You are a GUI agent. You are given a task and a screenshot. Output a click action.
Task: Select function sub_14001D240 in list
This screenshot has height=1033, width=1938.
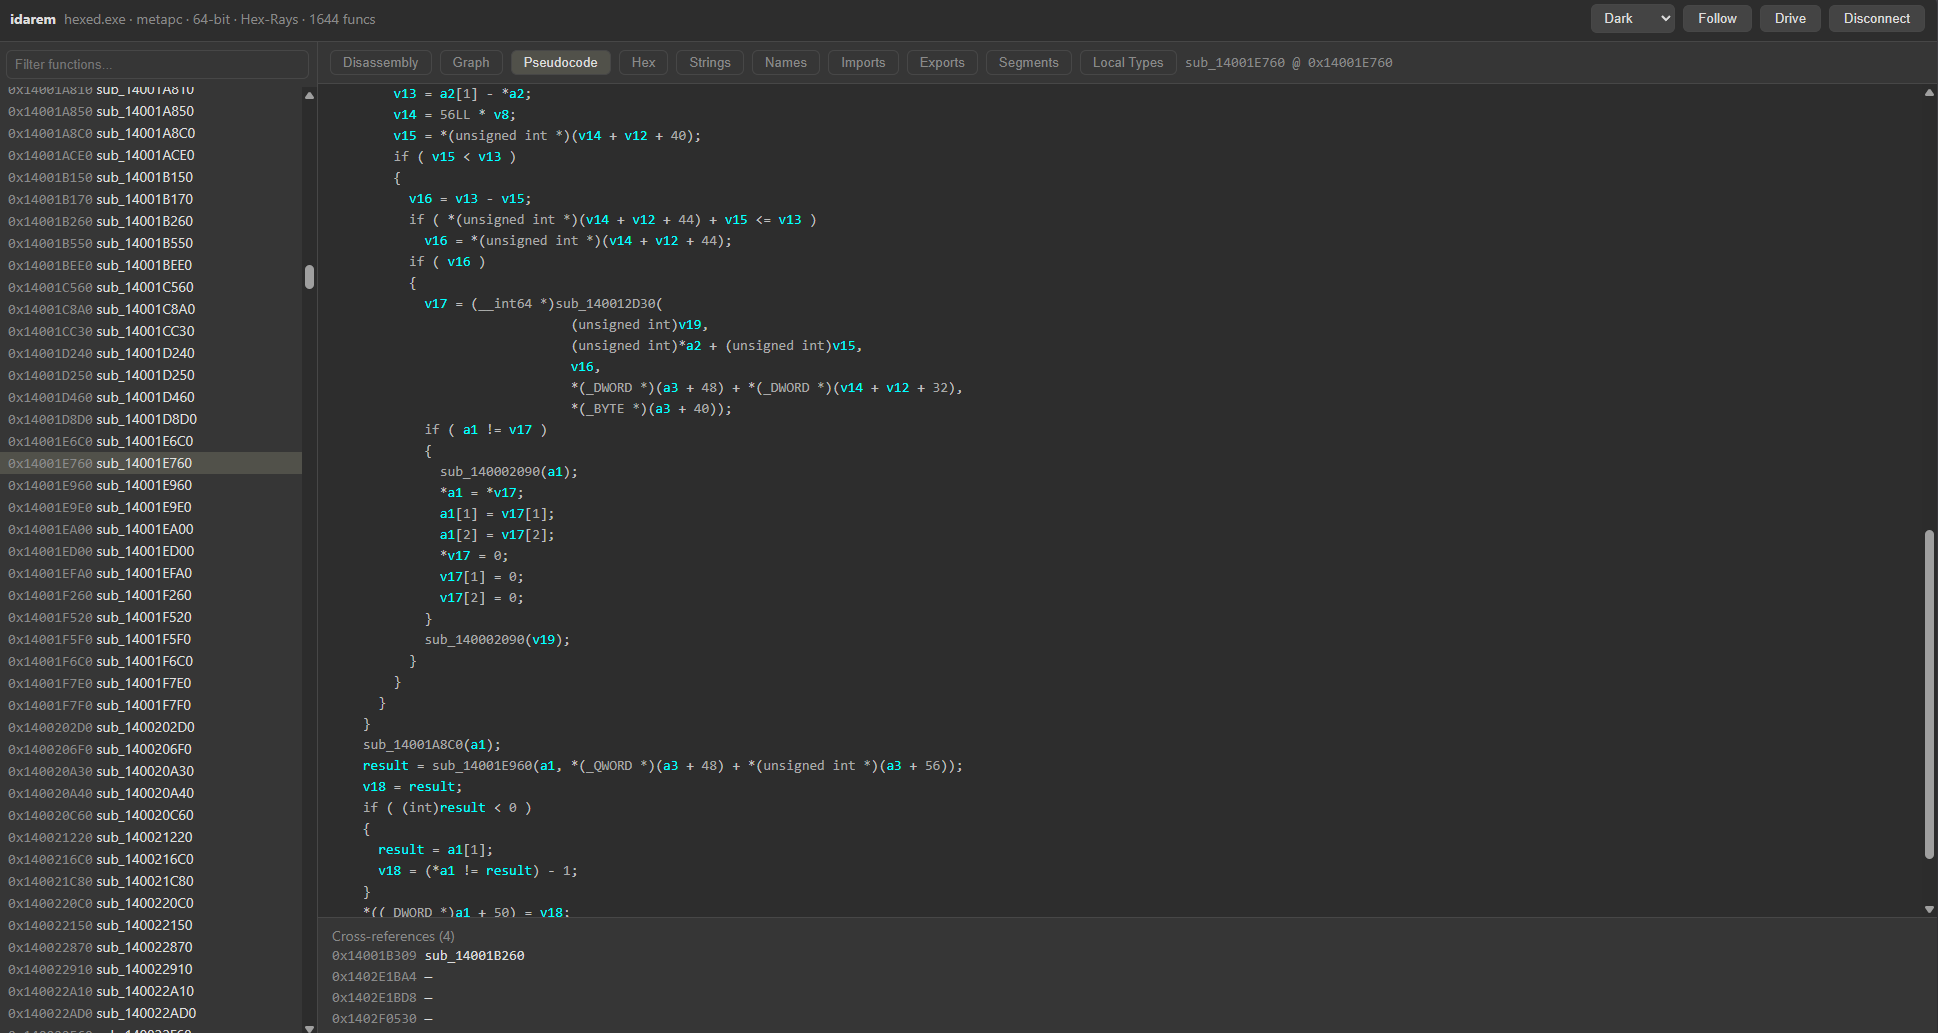point(151,353)
